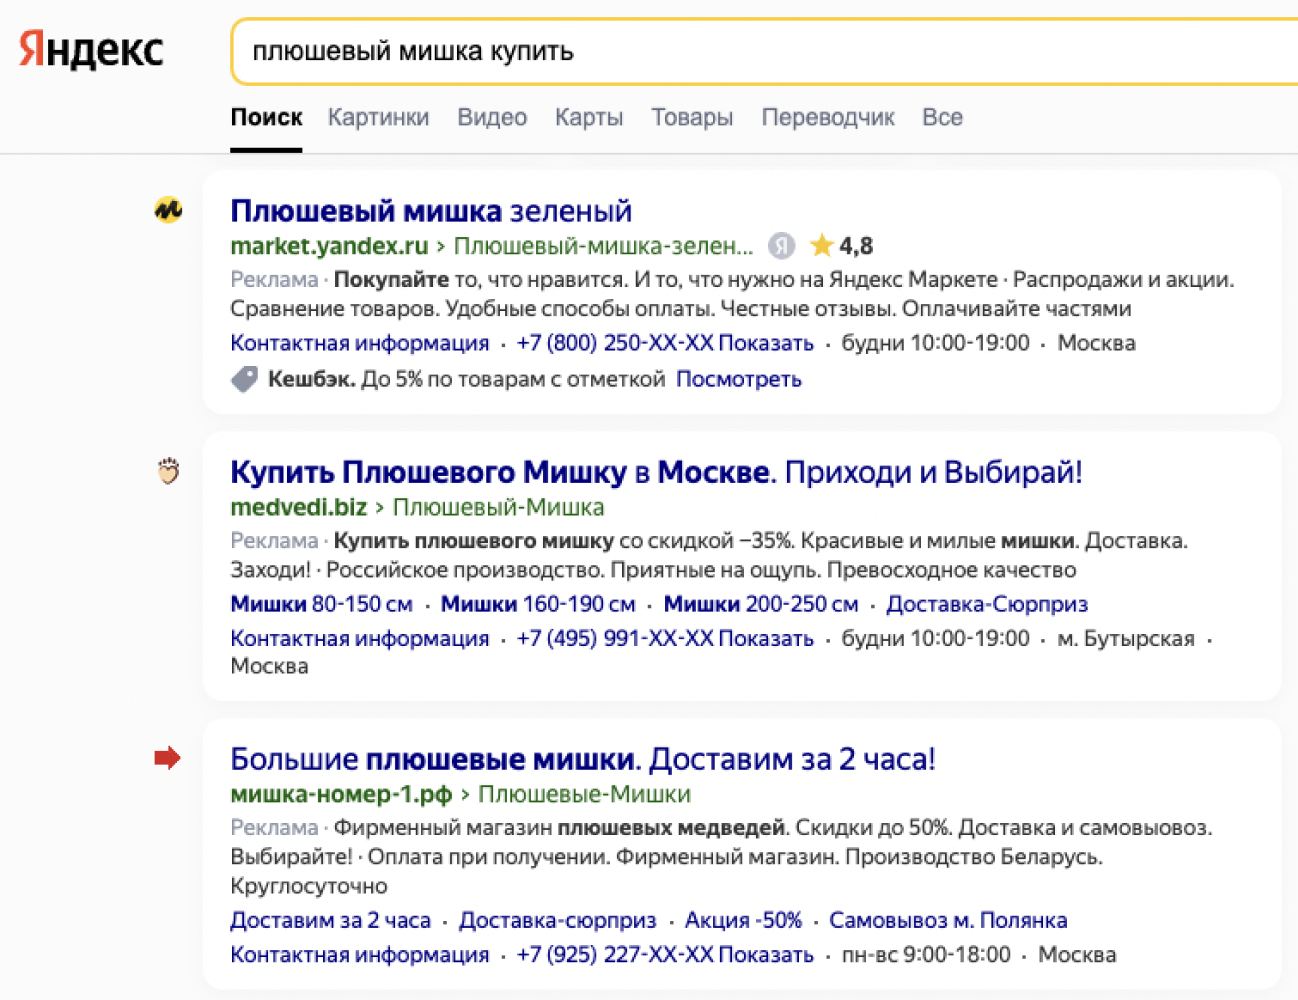The image size is (1298, 1000).
Task: Open Контактная информация in the Yandex Market ad
Action: [x=360, y=343]
